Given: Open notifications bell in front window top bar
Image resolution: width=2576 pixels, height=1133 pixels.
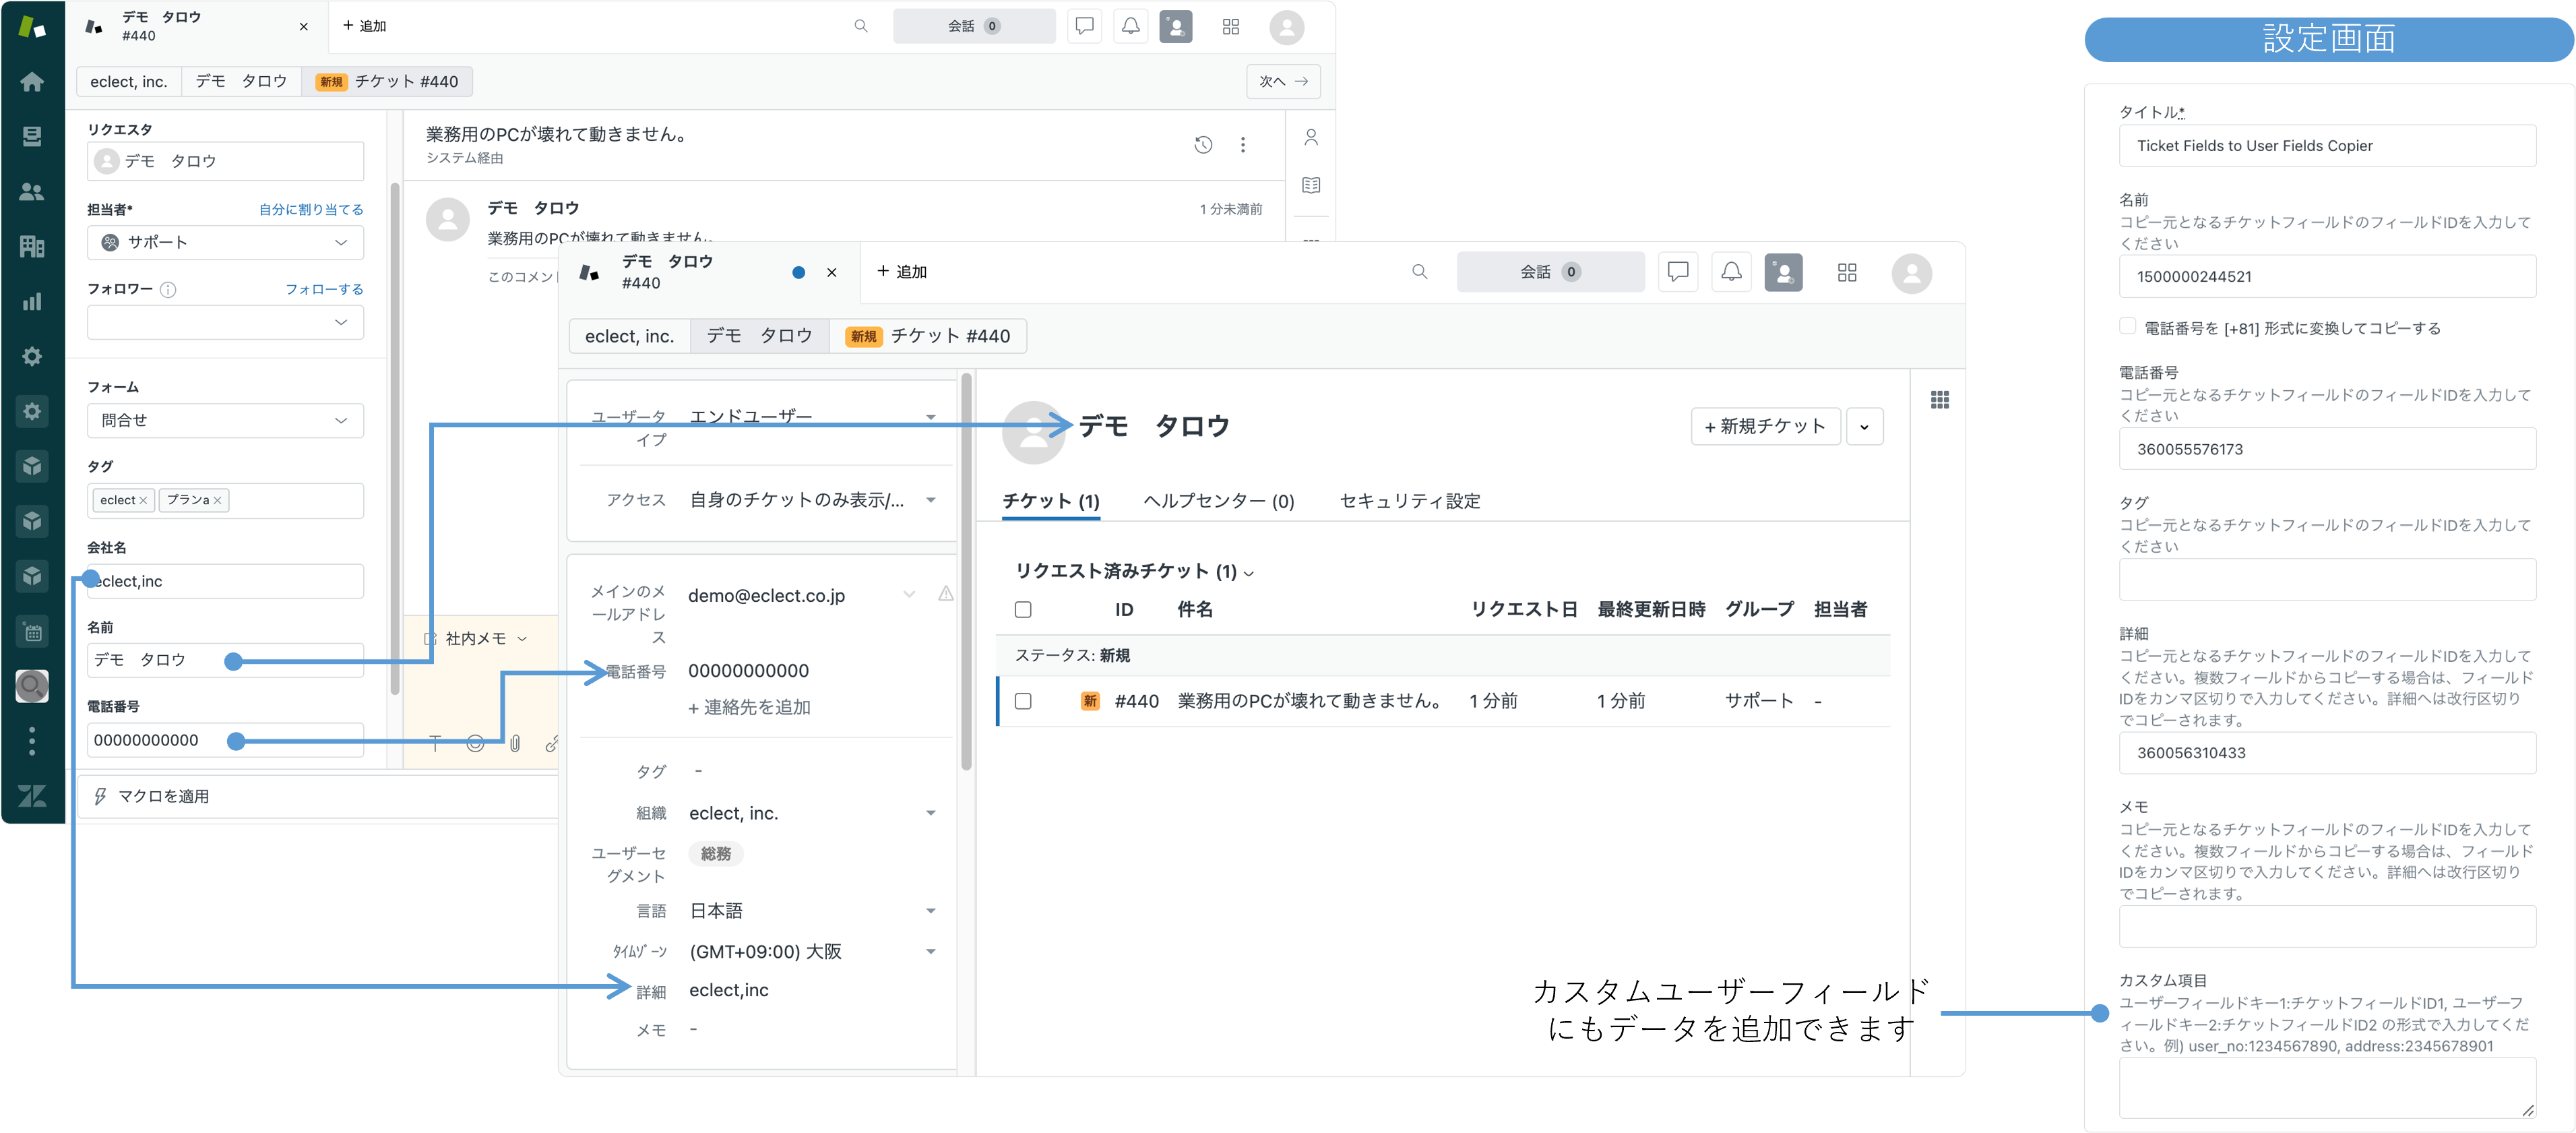Looking at the screenshot, I should pos(1732,272).
